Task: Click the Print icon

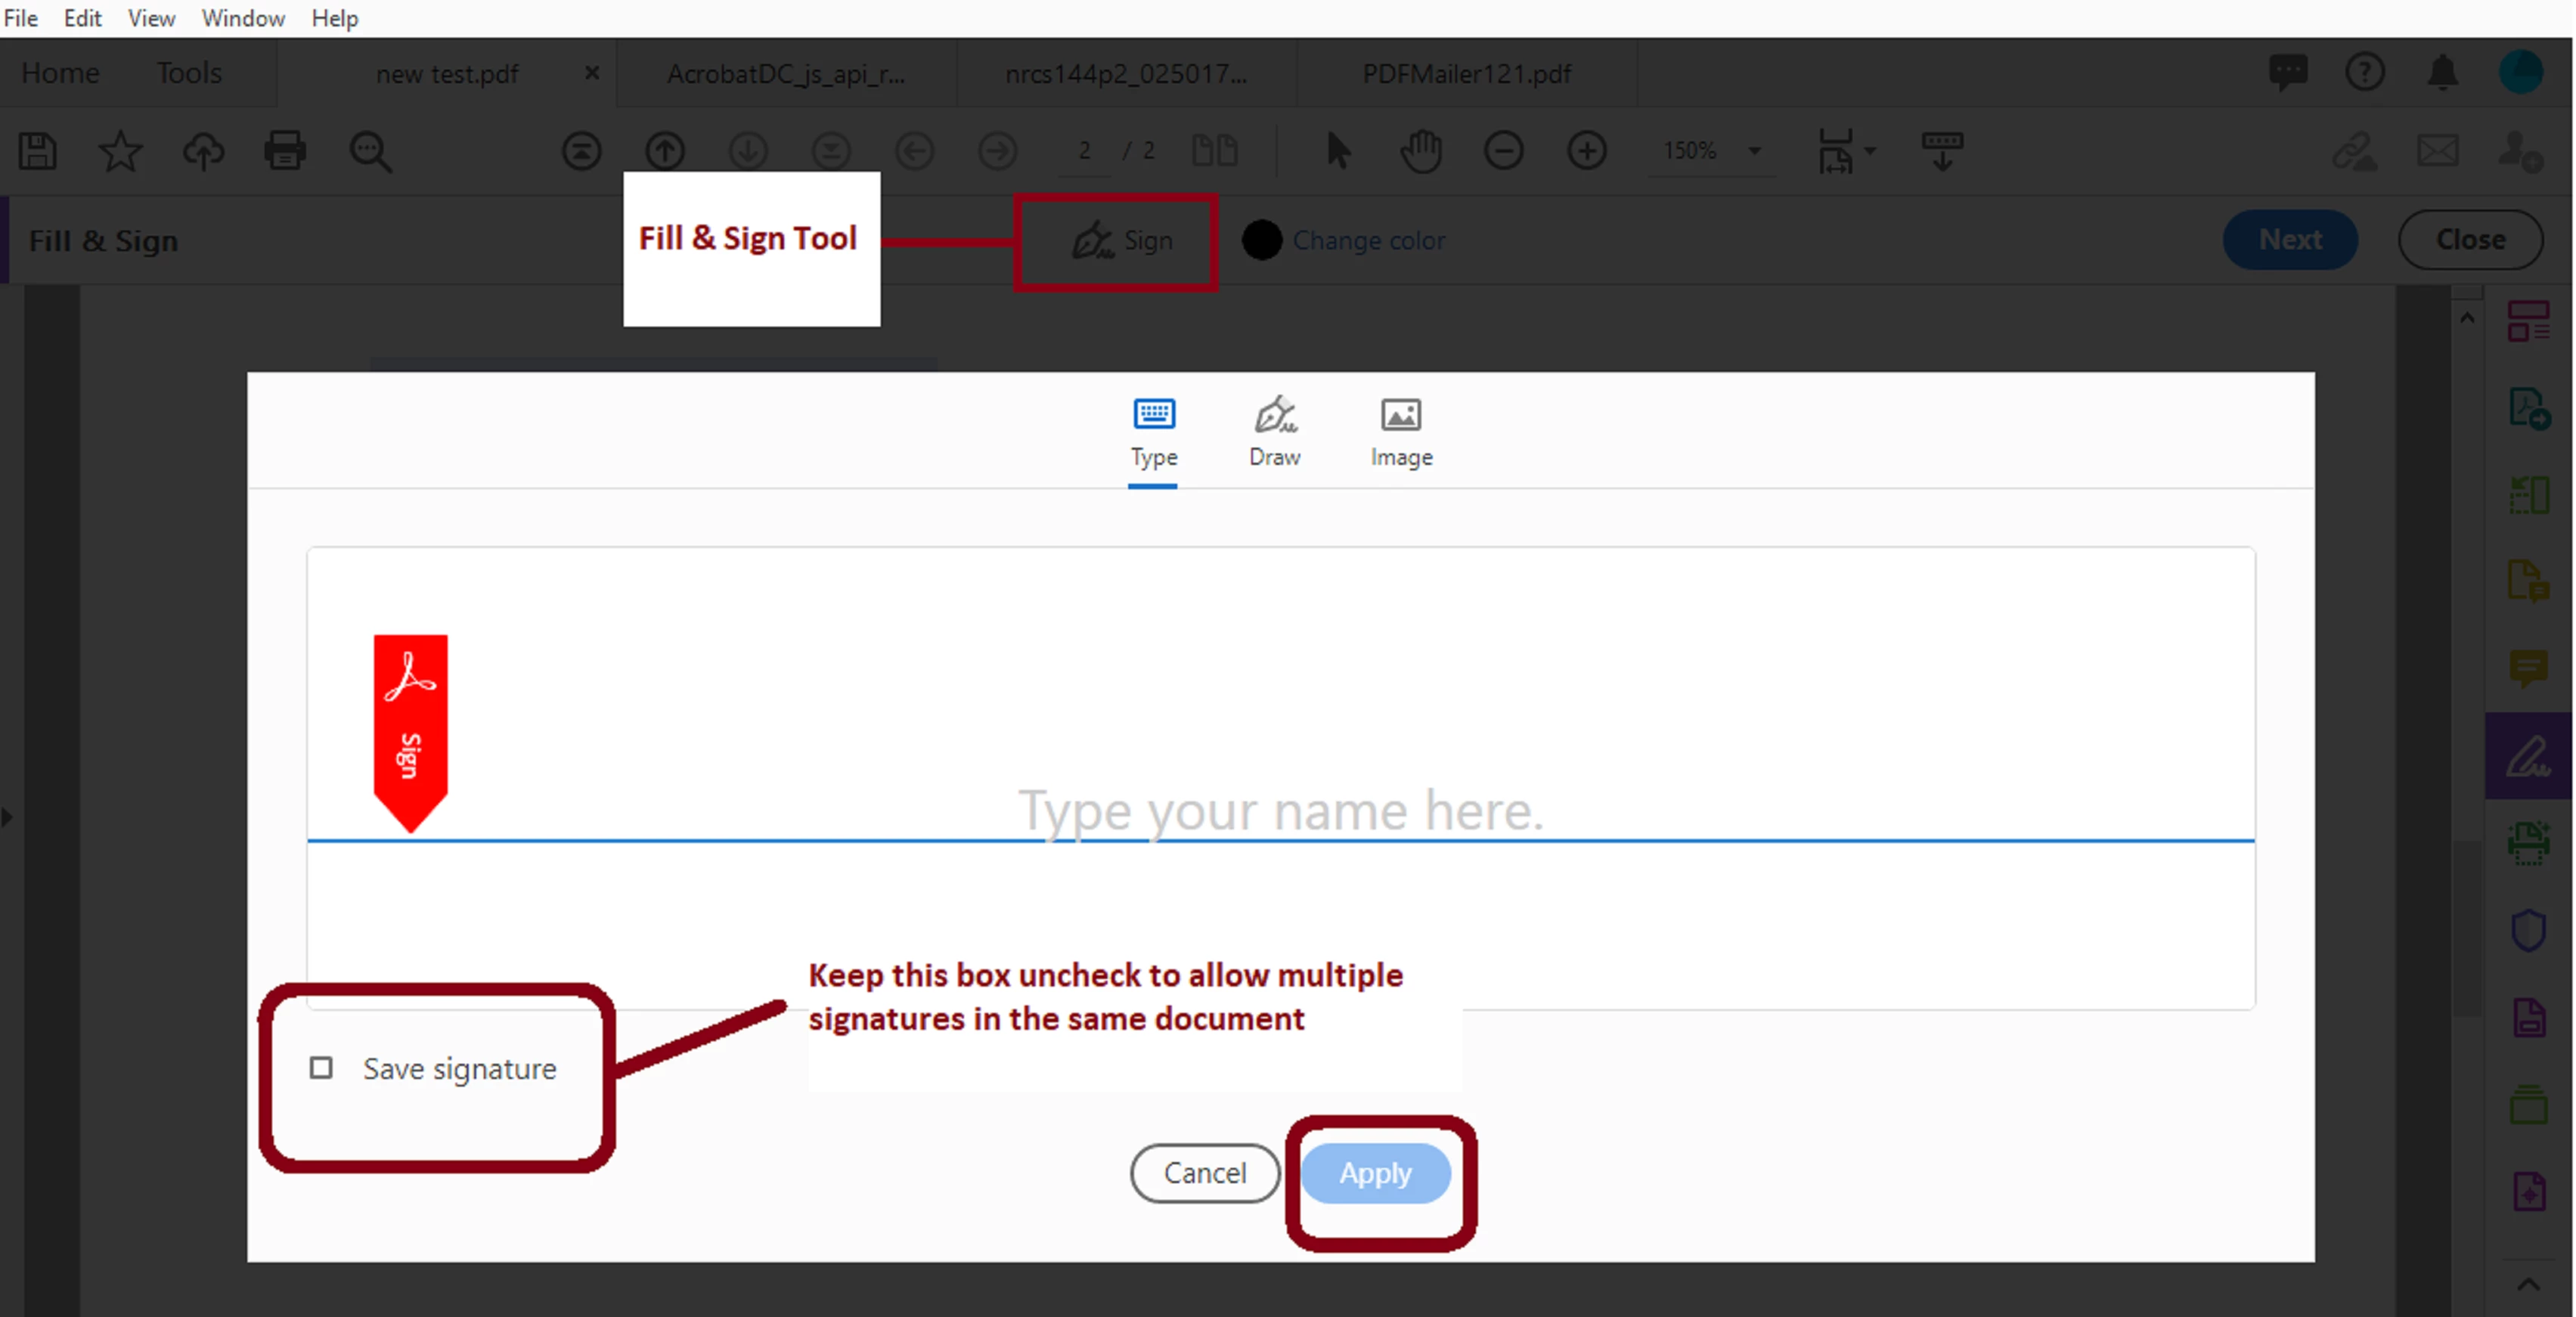Action: pos(285,151)
